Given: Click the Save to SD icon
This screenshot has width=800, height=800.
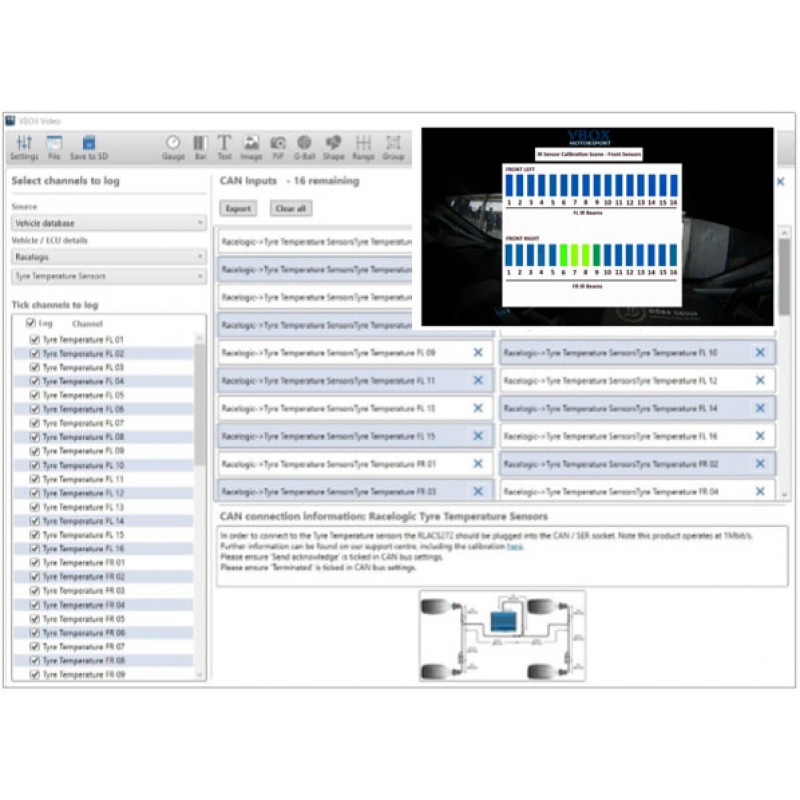Looking at the screenshot, I should 89,148.
